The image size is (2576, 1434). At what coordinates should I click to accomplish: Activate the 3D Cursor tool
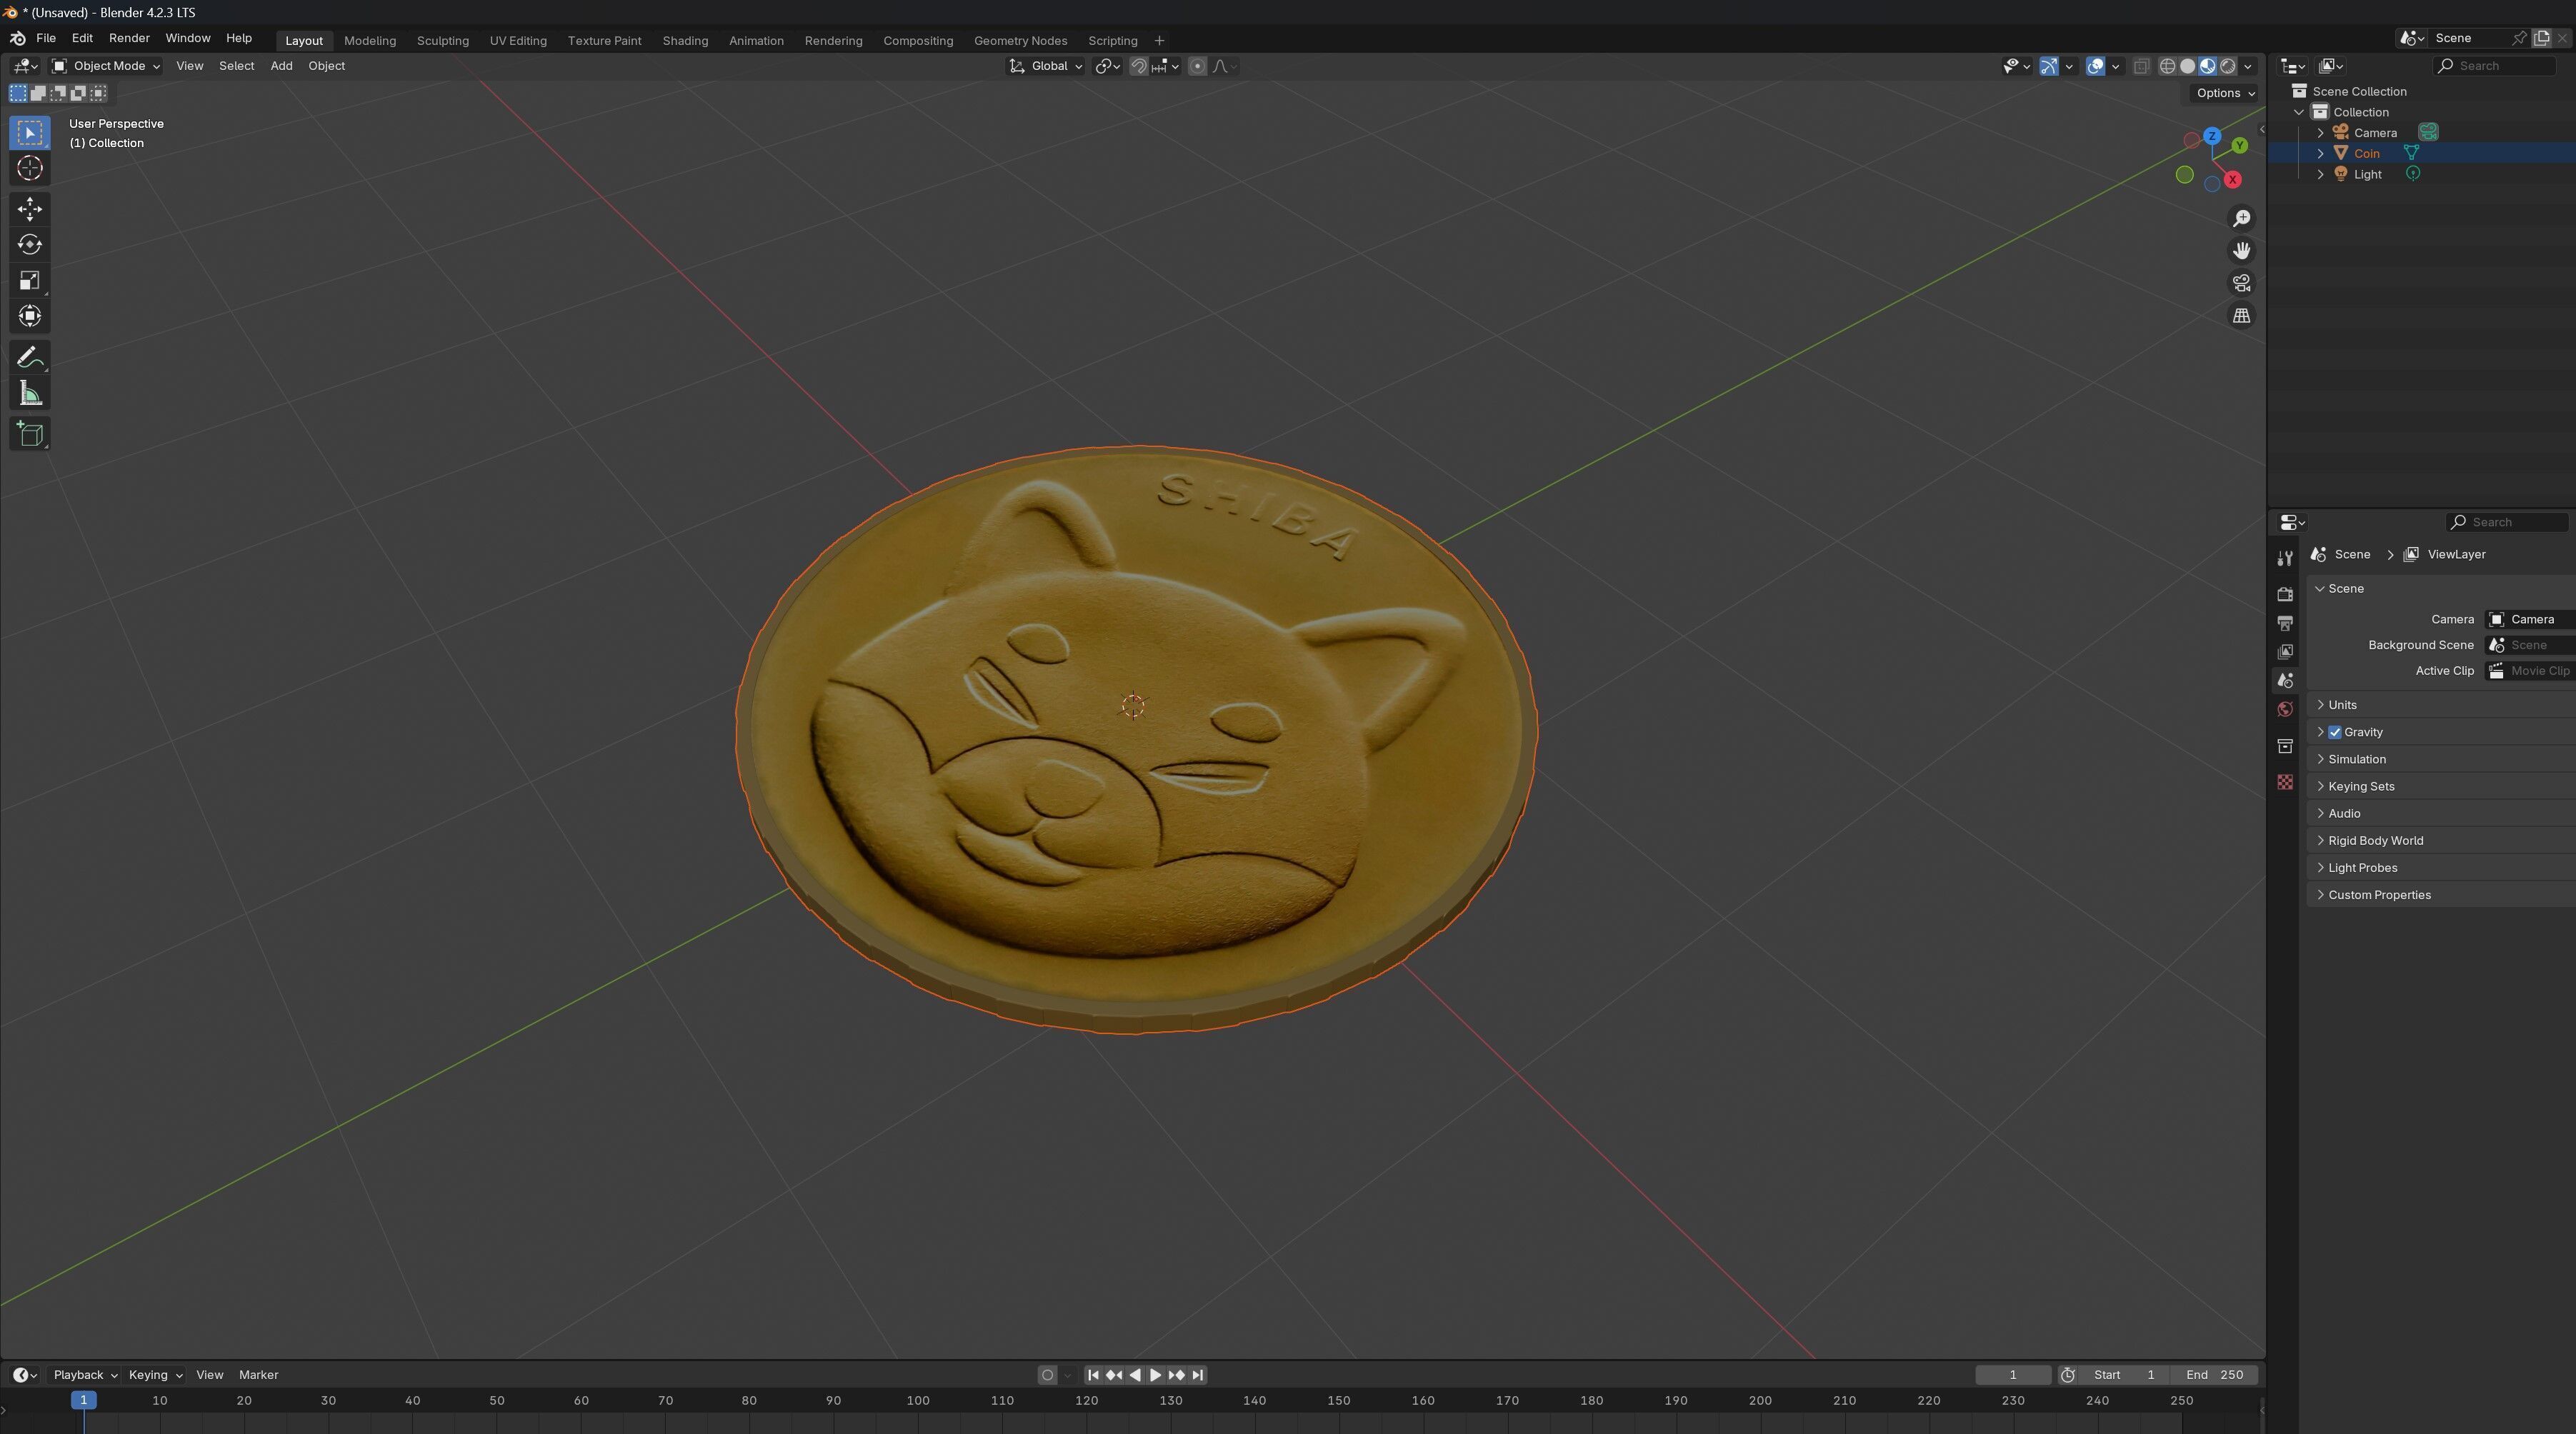(x=30, y=169)
